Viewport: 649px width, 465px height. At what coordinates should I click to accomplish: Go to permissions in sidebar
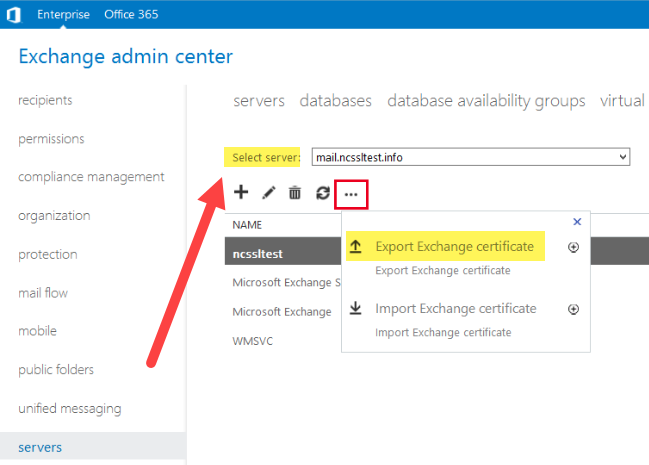click(51, 139)
